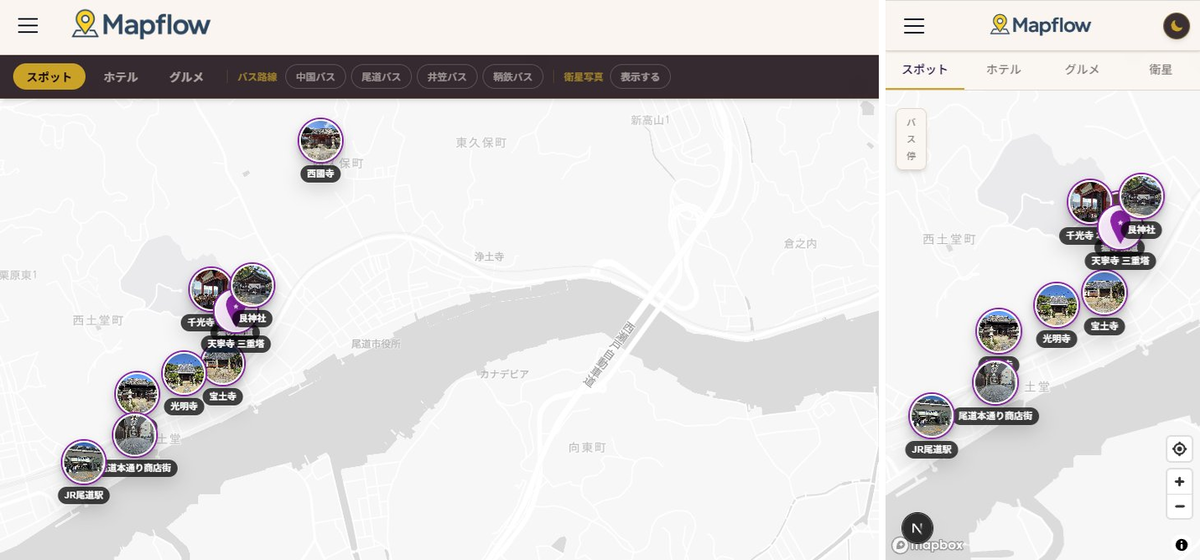Toggle the 尾道バス route
The image size is (1200, 560).
381,77
